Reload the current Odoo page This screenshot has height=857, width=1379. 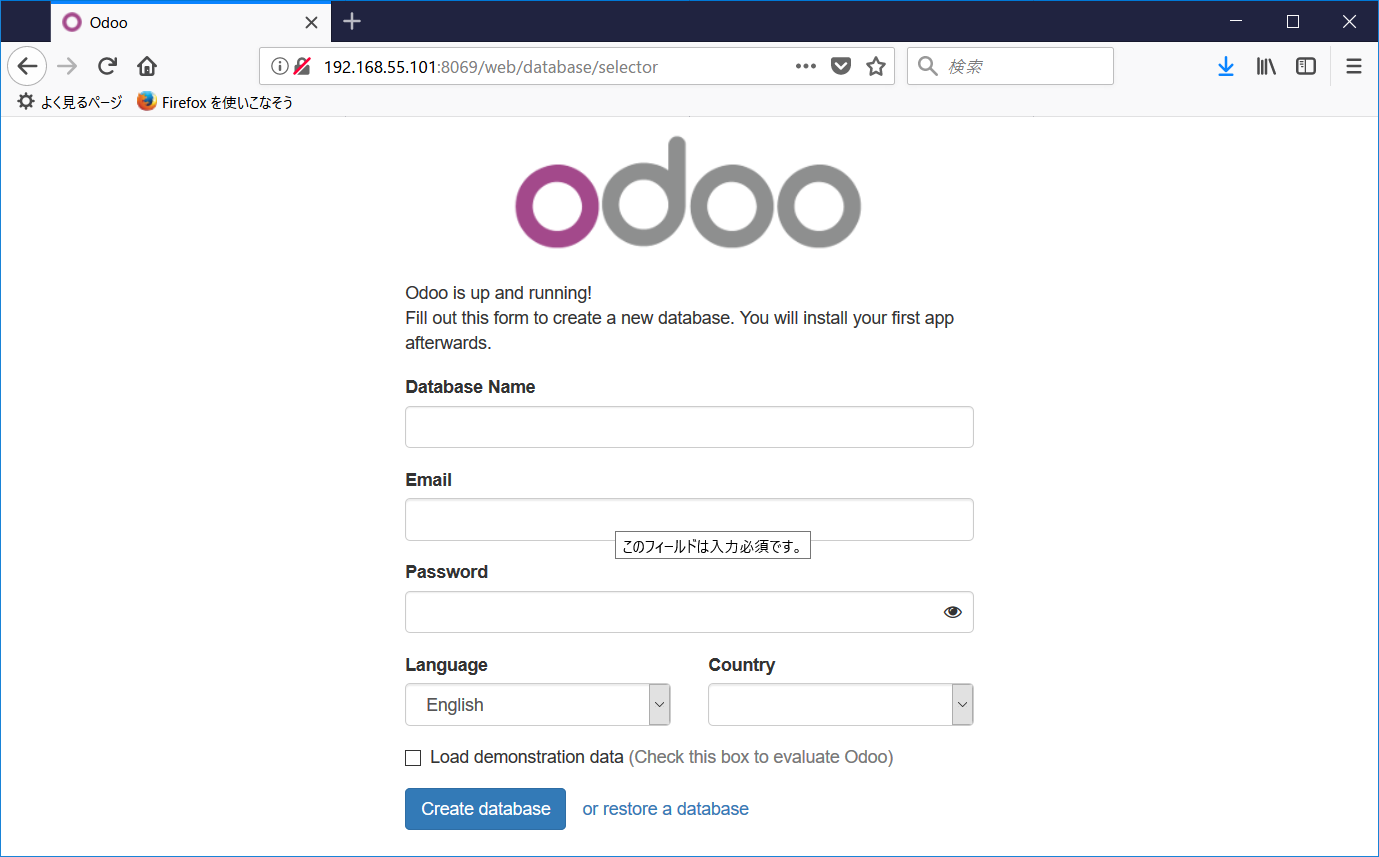pyautogui.click(x=106, y=66)
